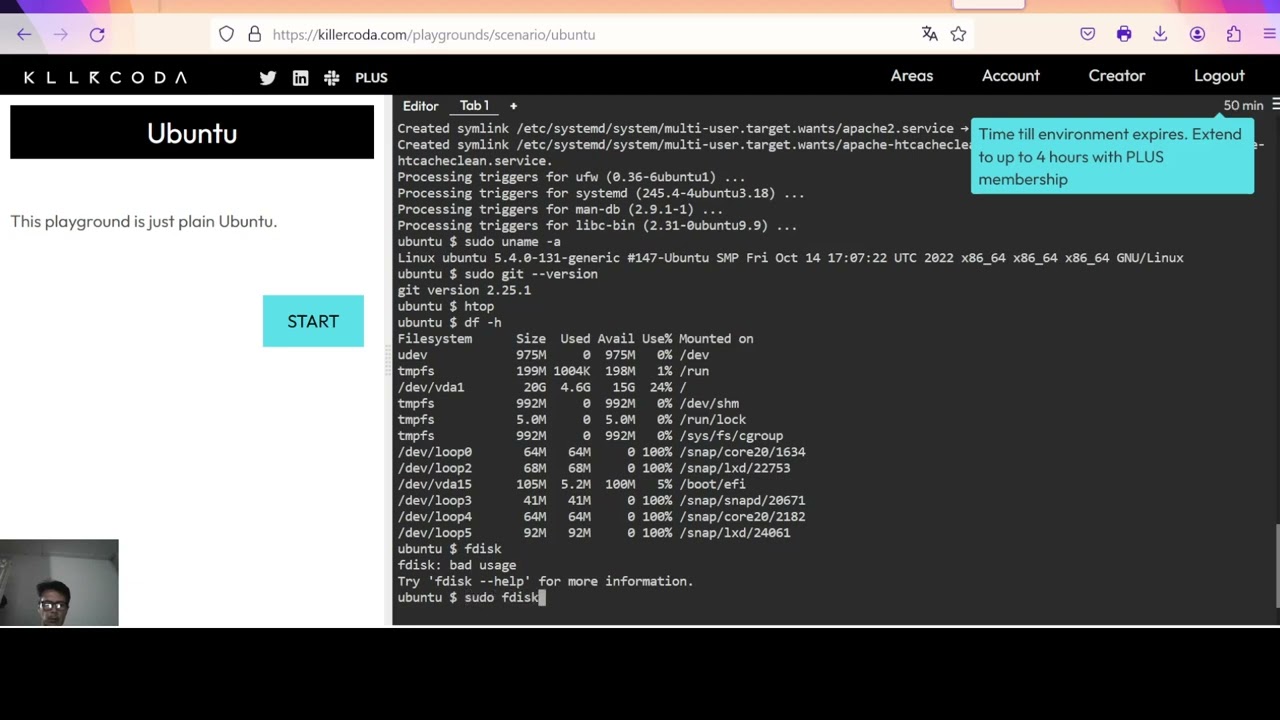Click the 'htop' command line

tap(446, 306)
